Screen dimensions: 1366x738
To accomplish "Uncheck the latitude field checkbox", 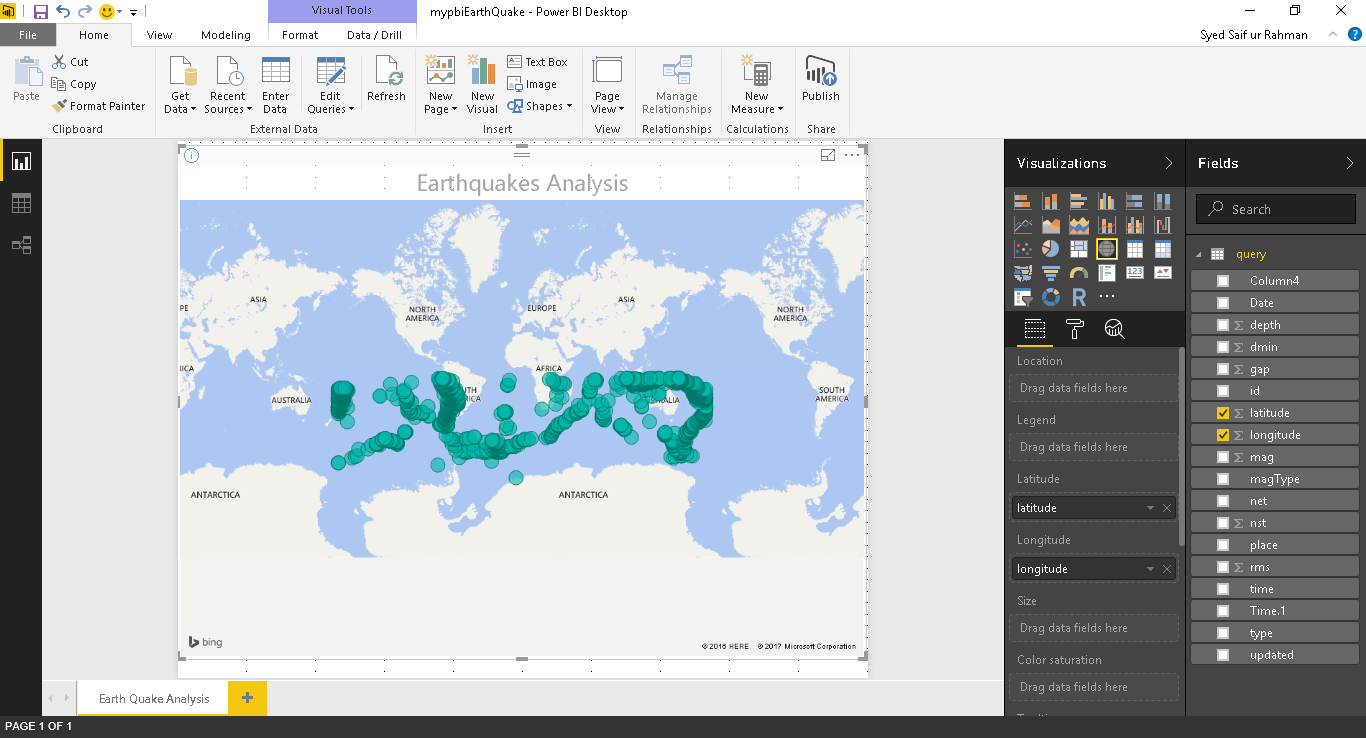I will (1222, 412).
